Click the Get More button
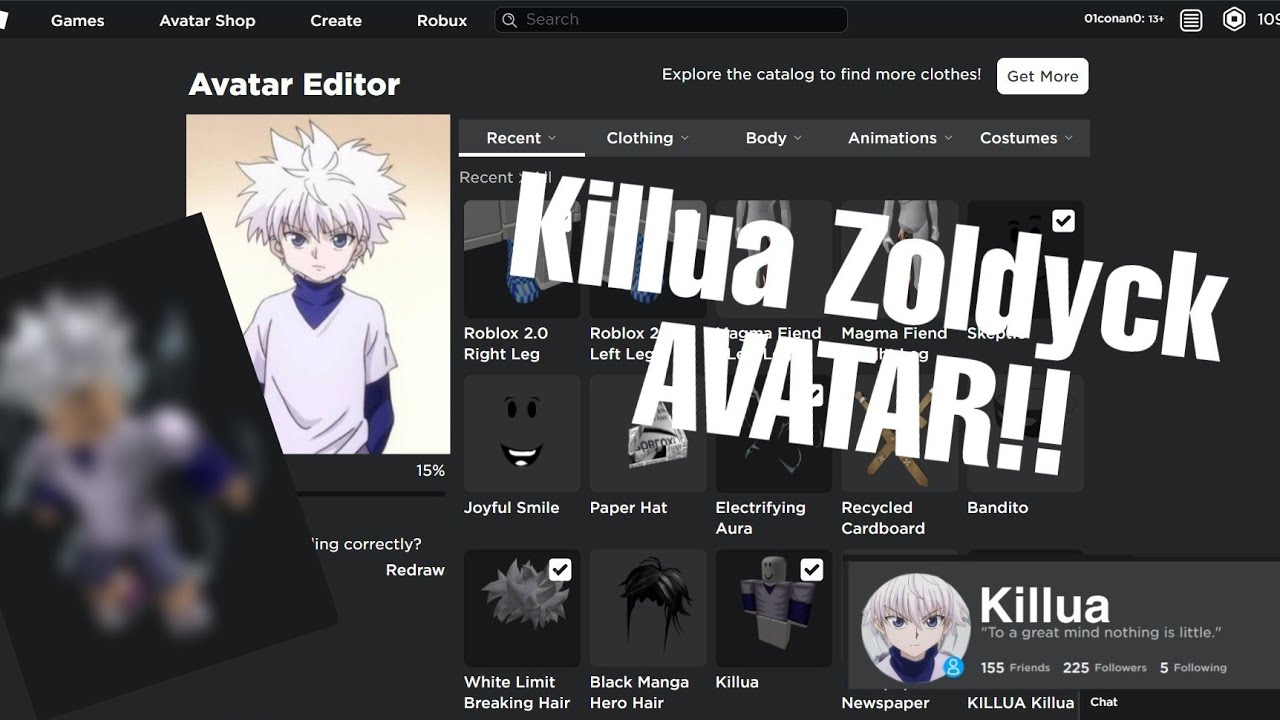 pos(1042,76)
